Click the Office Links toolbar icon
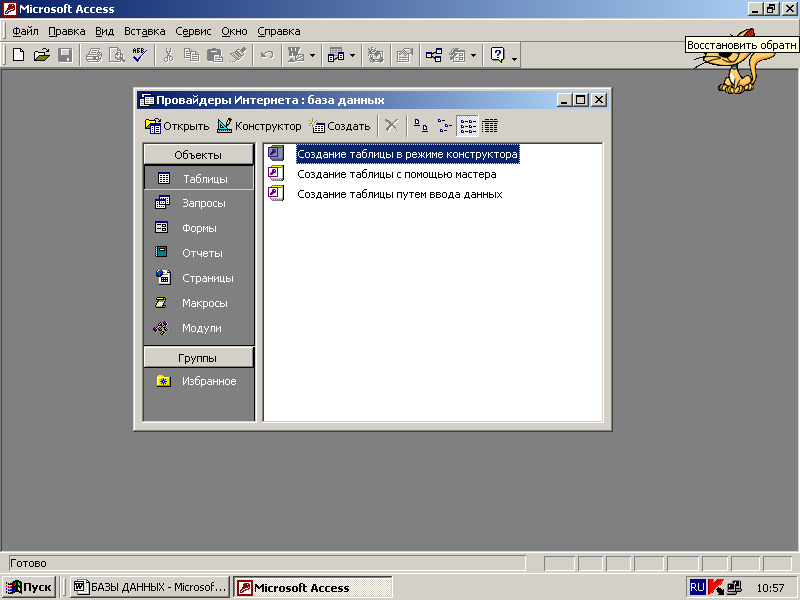 (x=296, y=55)
